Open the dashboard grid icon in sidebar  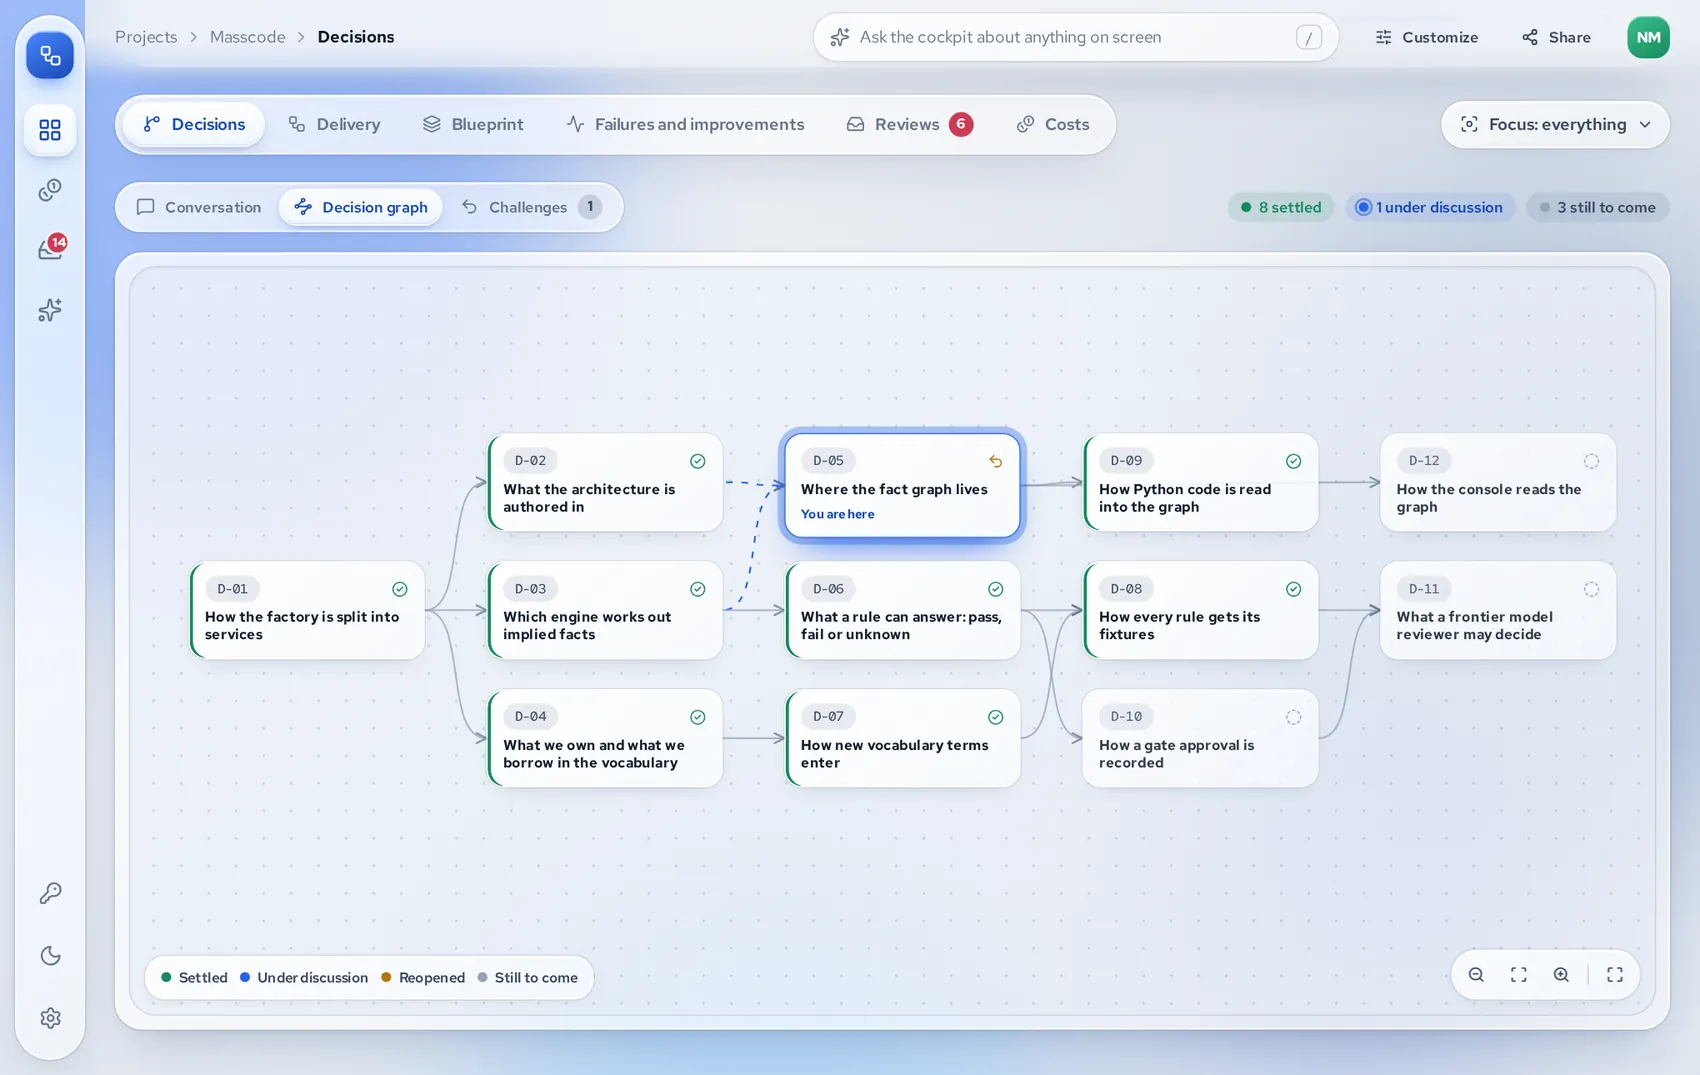coord(50,130)
